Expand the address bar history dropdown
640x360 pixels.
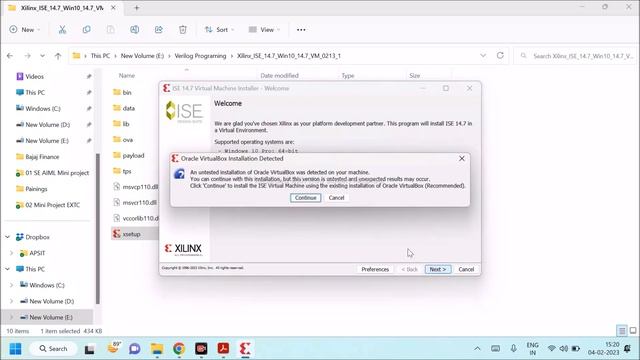[483, 56]
